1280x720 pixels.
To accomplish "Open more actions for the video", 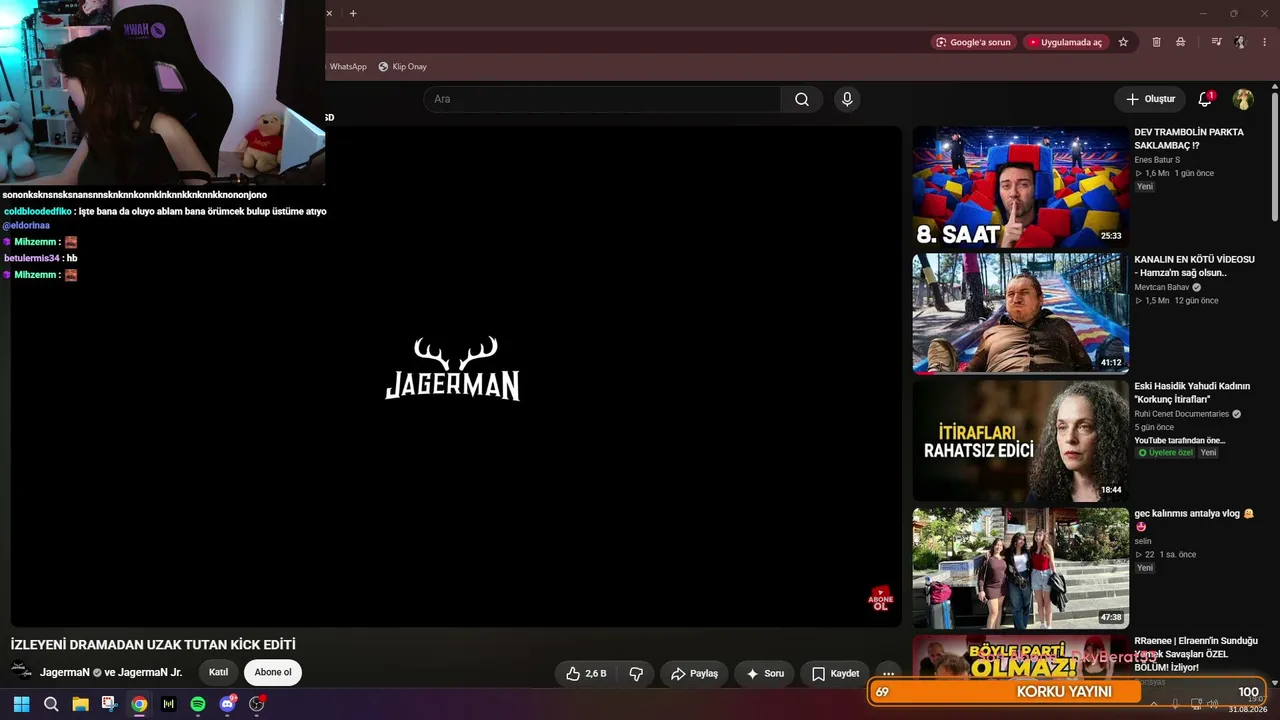I will click(x=887, y=674).
